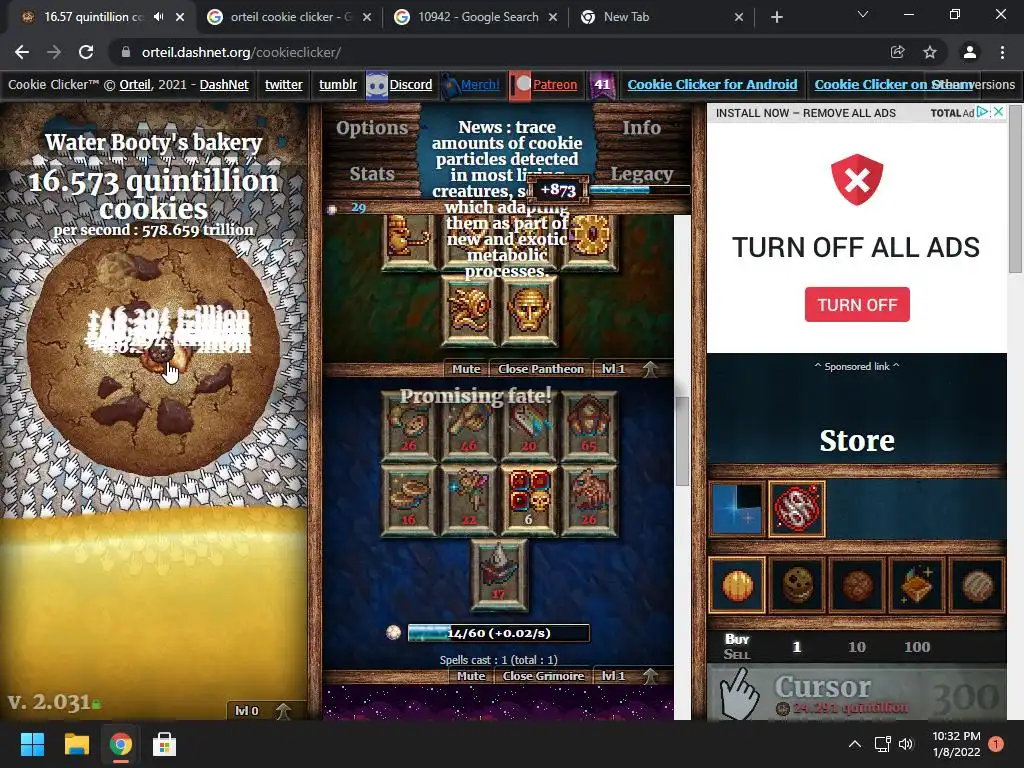Bookmark this page with the star icon

coord(930,52)
